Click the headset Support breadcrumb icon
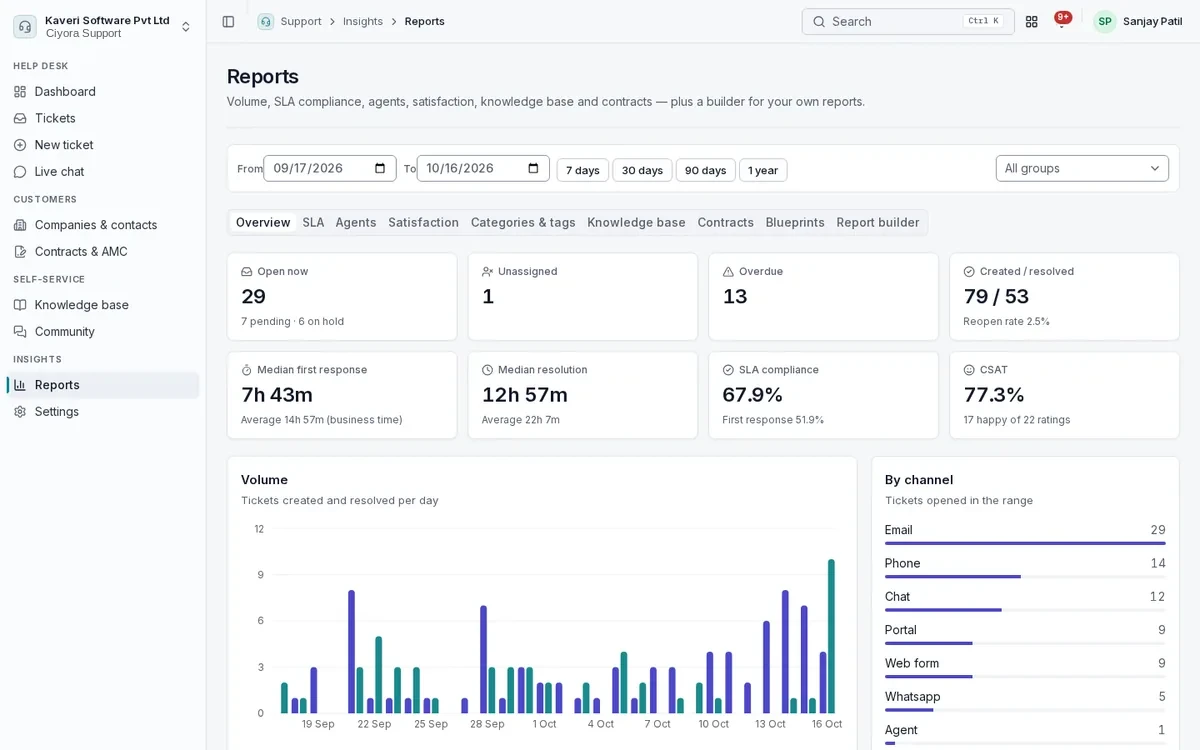This screenshot has width=1200, height=750. click(x=265, y=21)
